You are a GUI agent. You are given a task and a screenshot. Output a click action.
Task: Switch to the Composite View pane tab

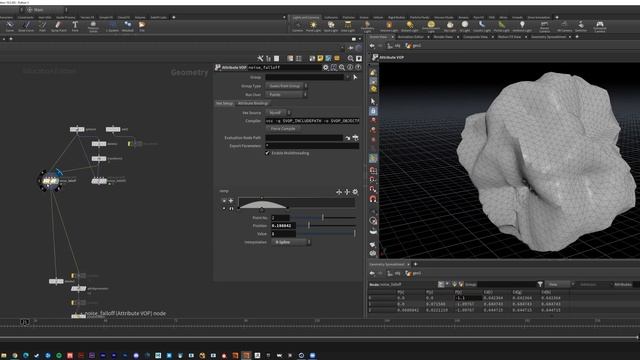pyautogui.click(x=475, y=37)
